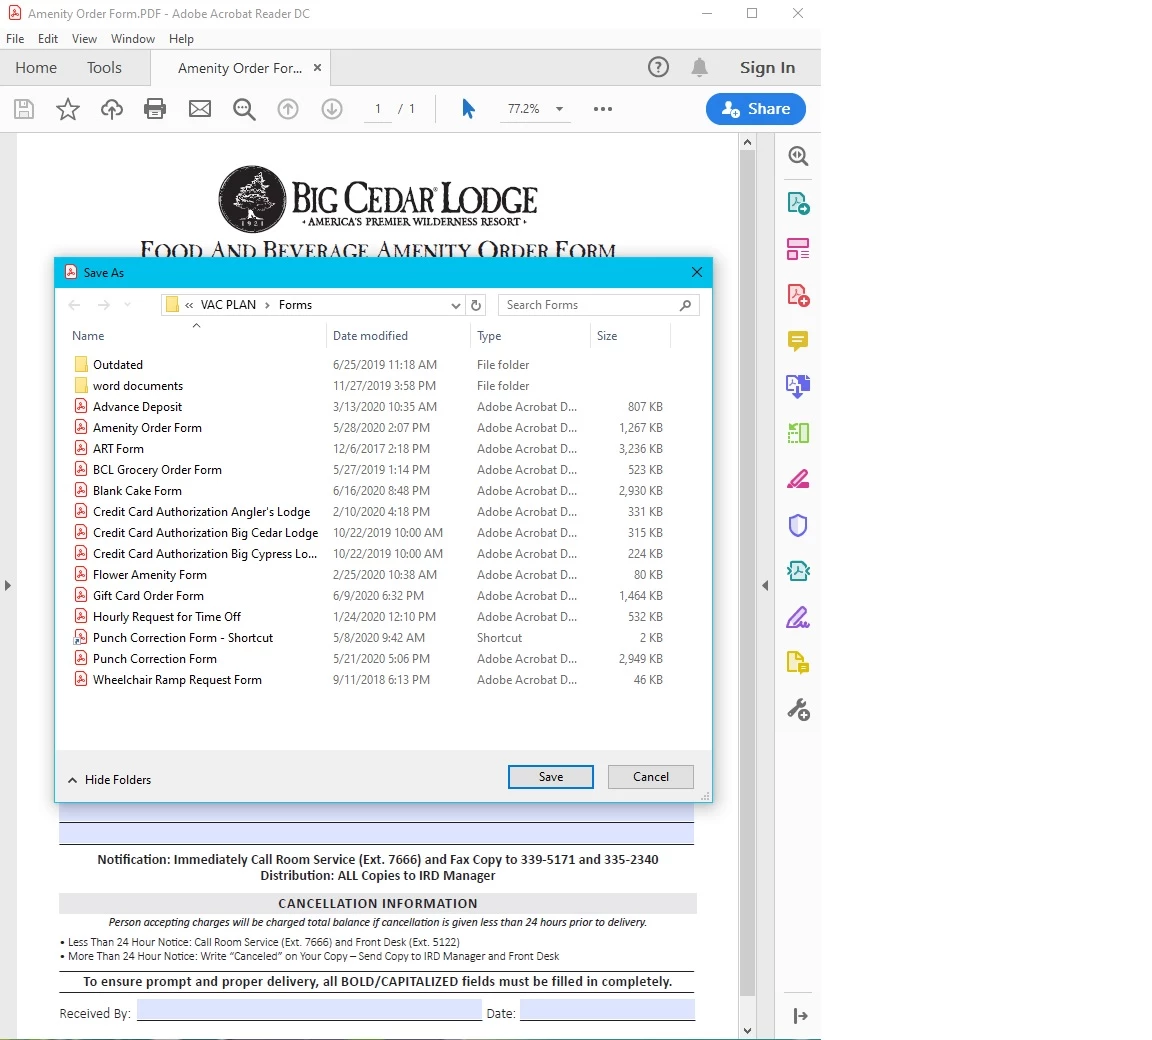Viewport: 1152px width, 1040px height.
Task: Print the document using printer icon
Action: [155, 109]
